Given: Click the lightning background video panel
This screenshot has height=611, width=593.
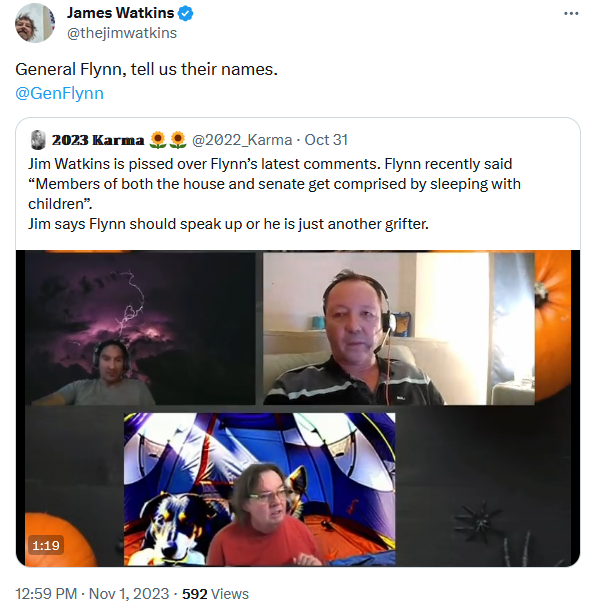Looking at the screenshot, I should tap(140, 328).
